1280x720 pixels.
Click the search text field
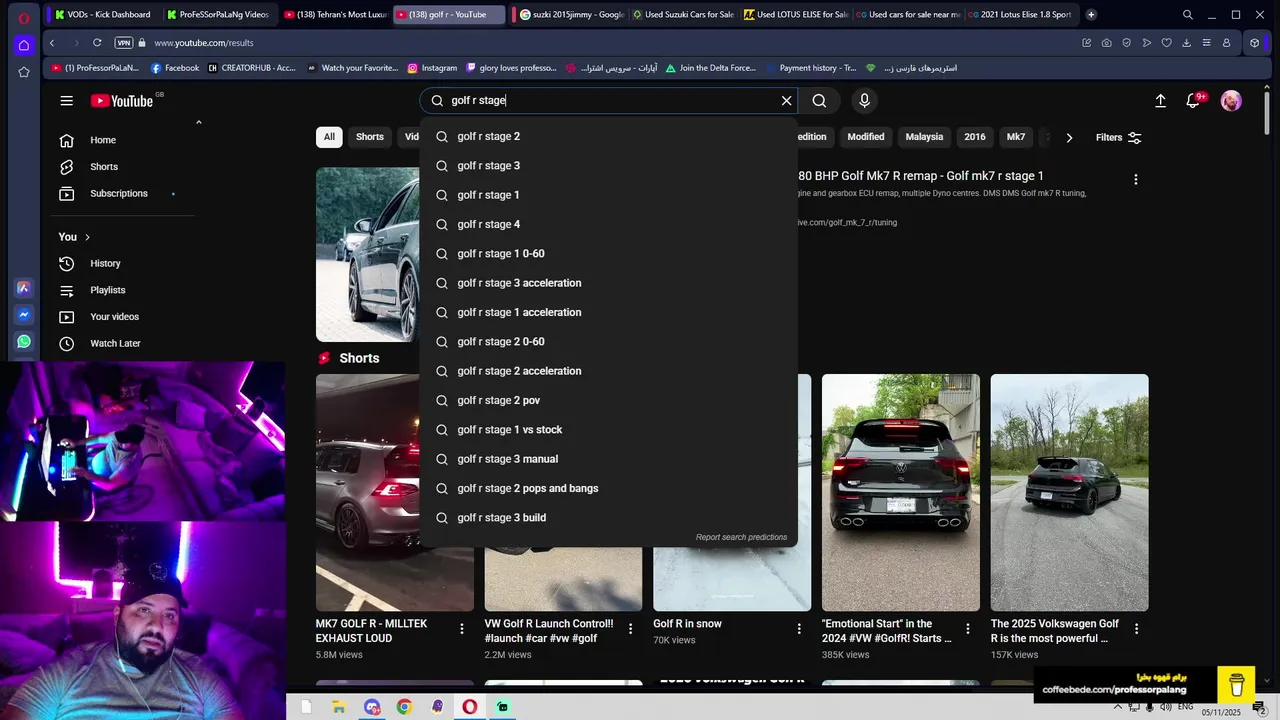point(611,101)
